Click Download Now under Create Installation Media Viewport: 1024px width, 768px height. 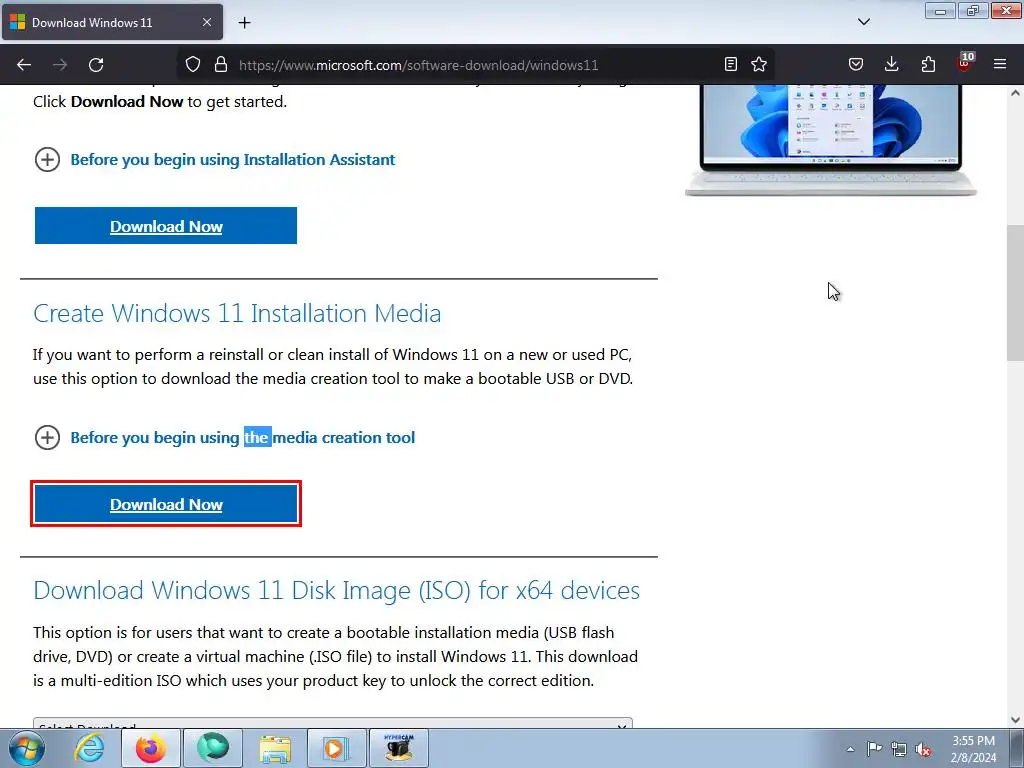click(x=166, y=504)
